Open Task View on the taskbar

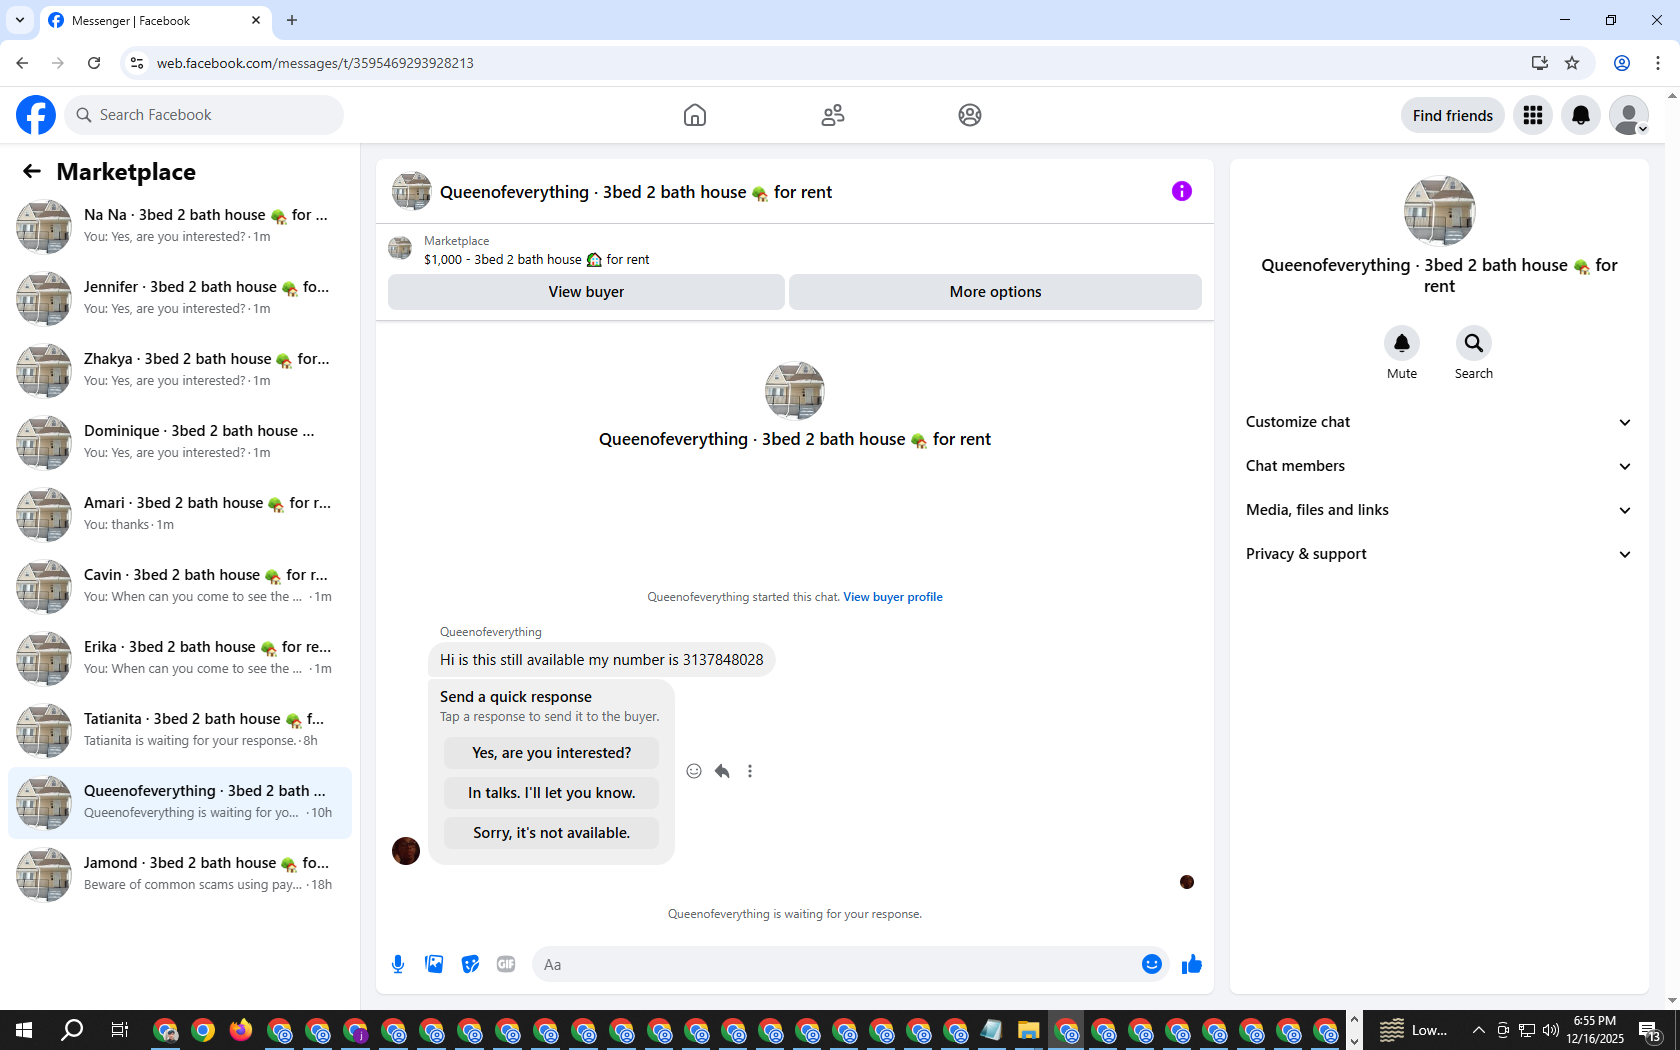point(120,1030)
